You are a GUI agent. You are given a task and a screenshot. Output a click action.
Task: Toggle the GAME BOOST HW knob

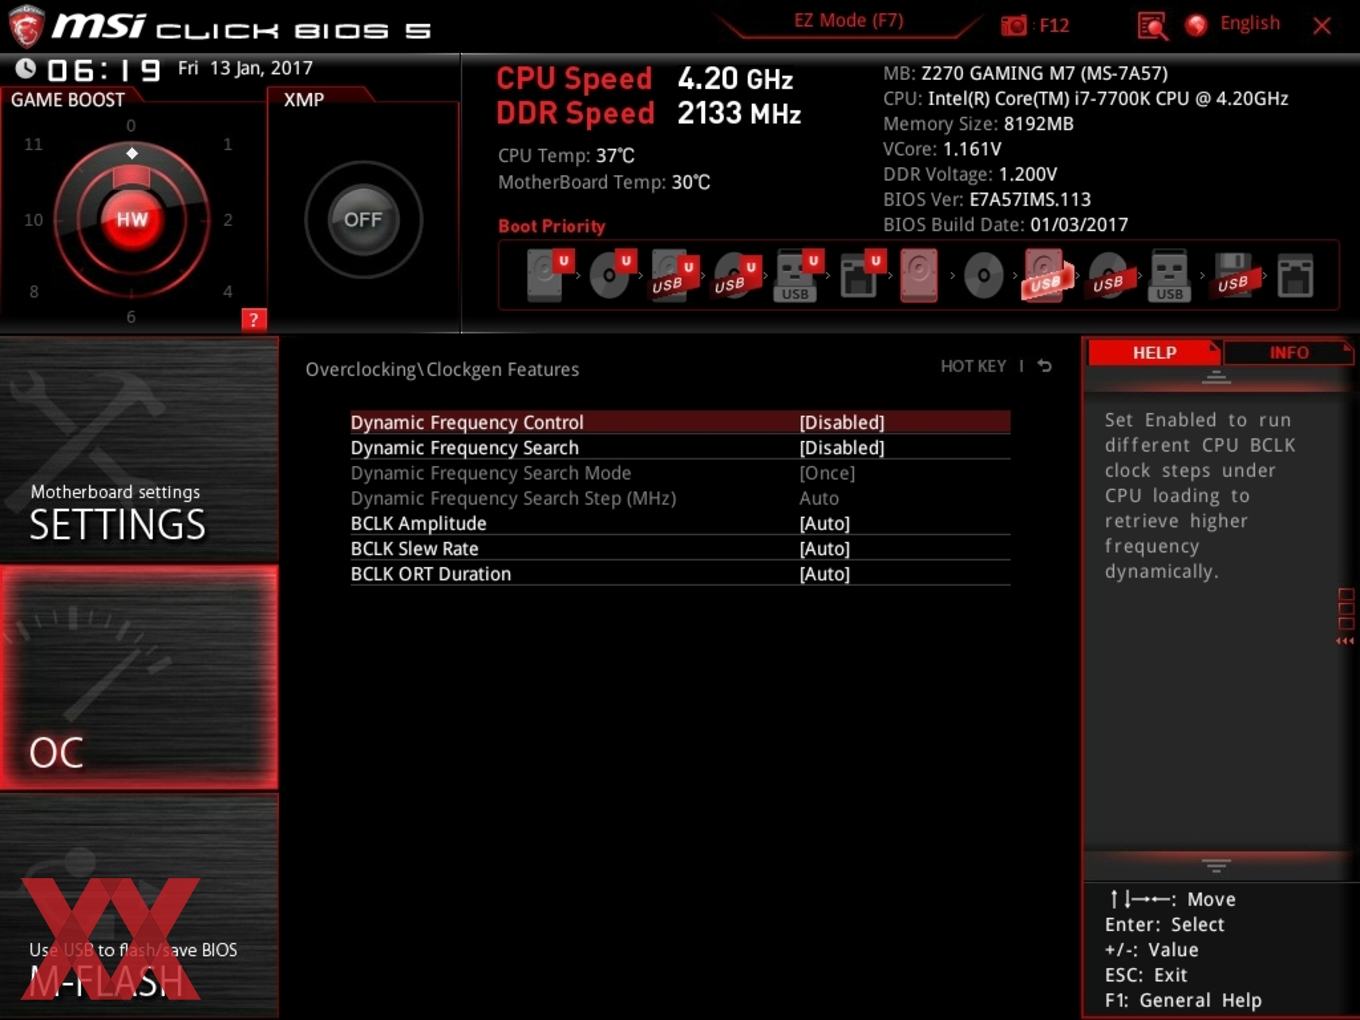[x=132, y=220]
